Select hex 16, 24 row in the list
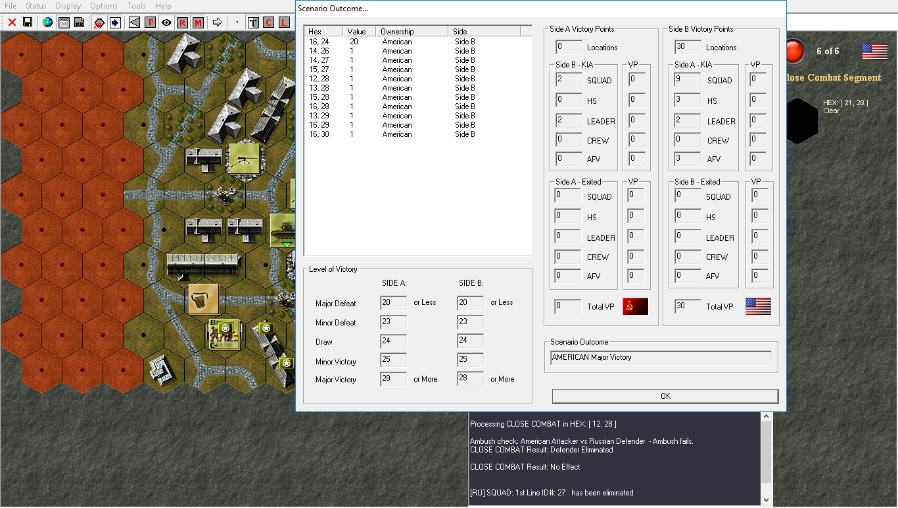Image resolution: width=898 pixels, height=508 pixels. pos(418,42)
